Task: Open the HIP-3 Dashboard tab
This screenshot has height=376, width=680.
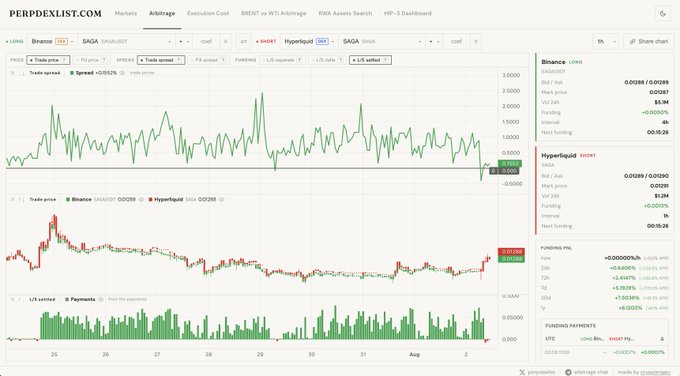Action: [408, 13]
